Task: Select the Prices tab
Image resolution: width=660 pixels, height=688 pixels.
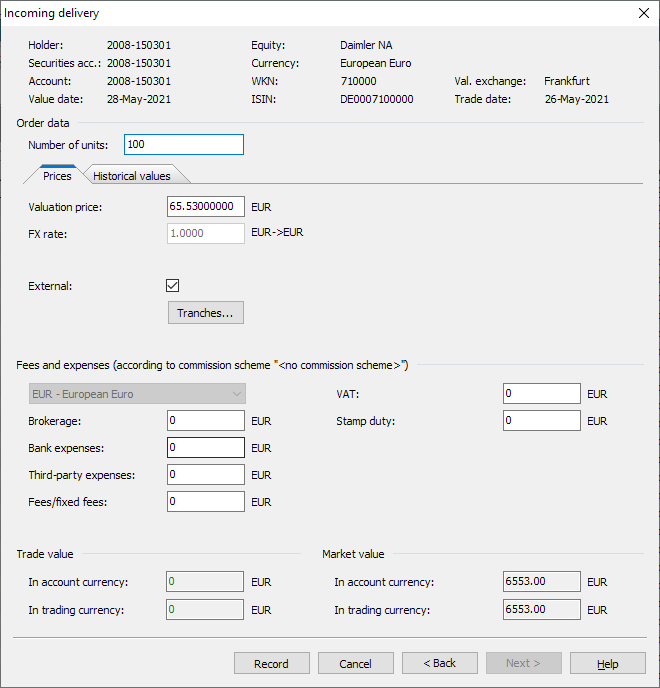Action: 57,176
